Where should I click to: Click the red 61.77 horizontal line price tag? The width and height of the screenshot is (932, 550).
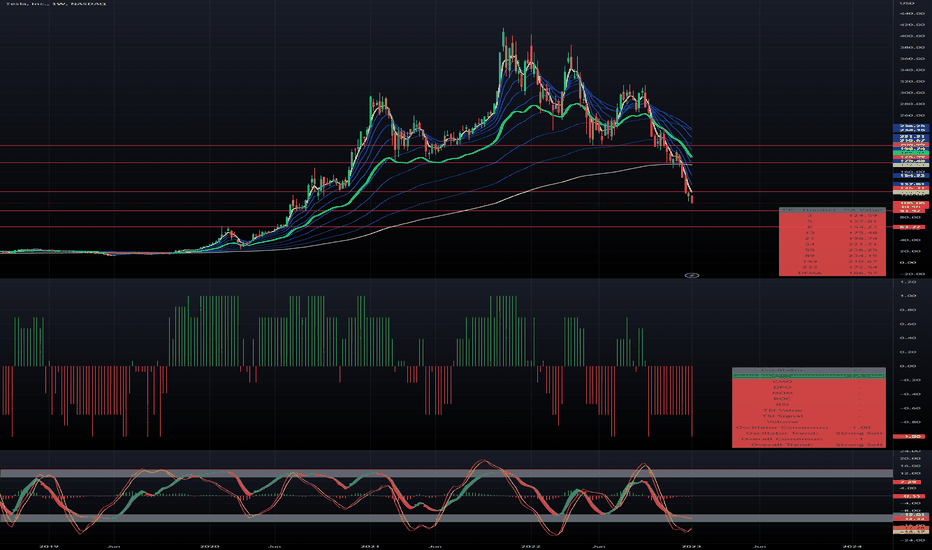point(911,227)
